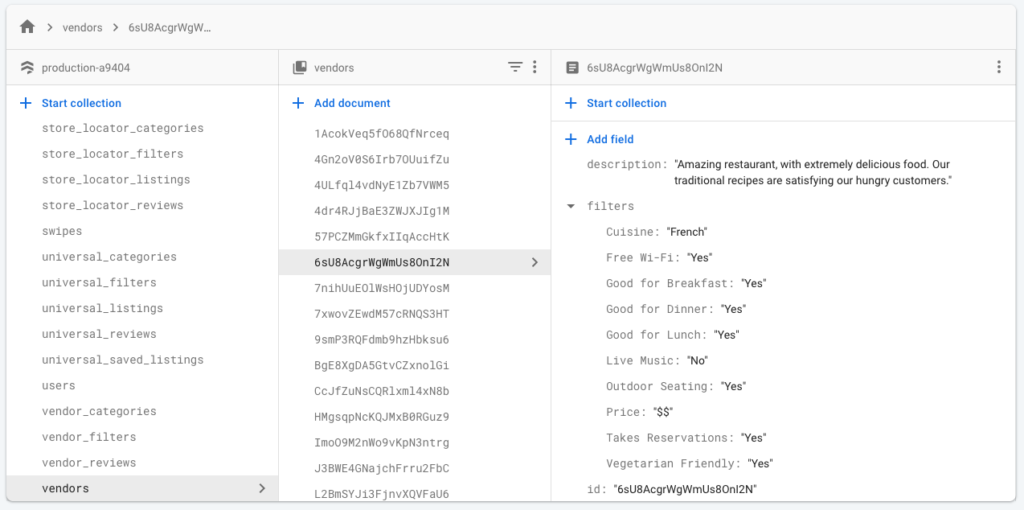The height and width of the screenshot is (510, 1024).
Task: Select document ImoO9M2nWo9vKpN3ntrg
Action: [x=382, y=443]
